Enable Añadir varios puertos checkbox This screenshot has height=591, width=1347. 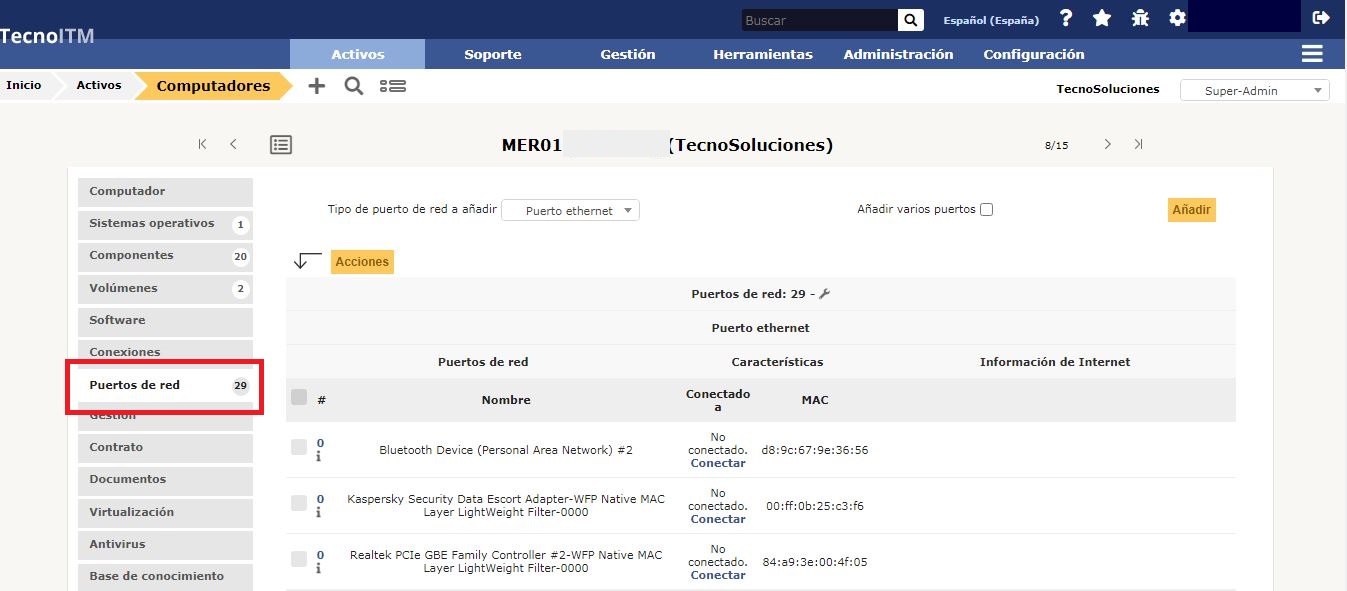click(x=987, y=210)
